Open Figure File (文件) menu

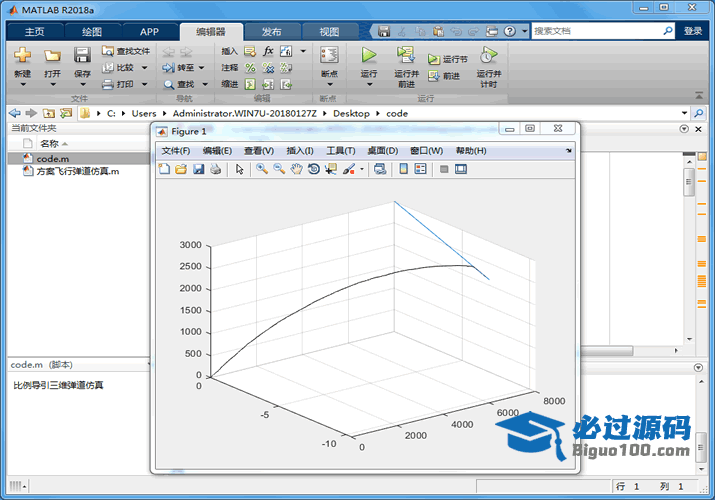click(176, 151)
